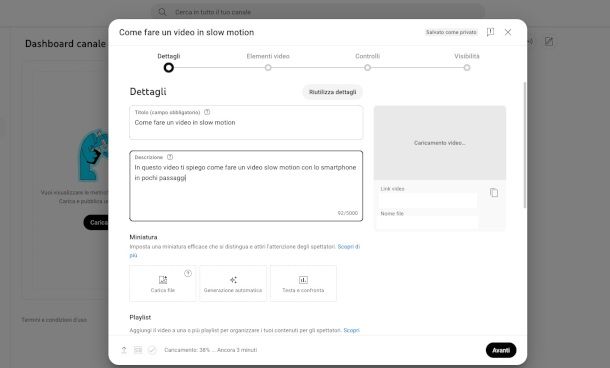Click Riutilizza dettagli button
The width and height of the screenshot is (610, 368).
click(333, 92)
